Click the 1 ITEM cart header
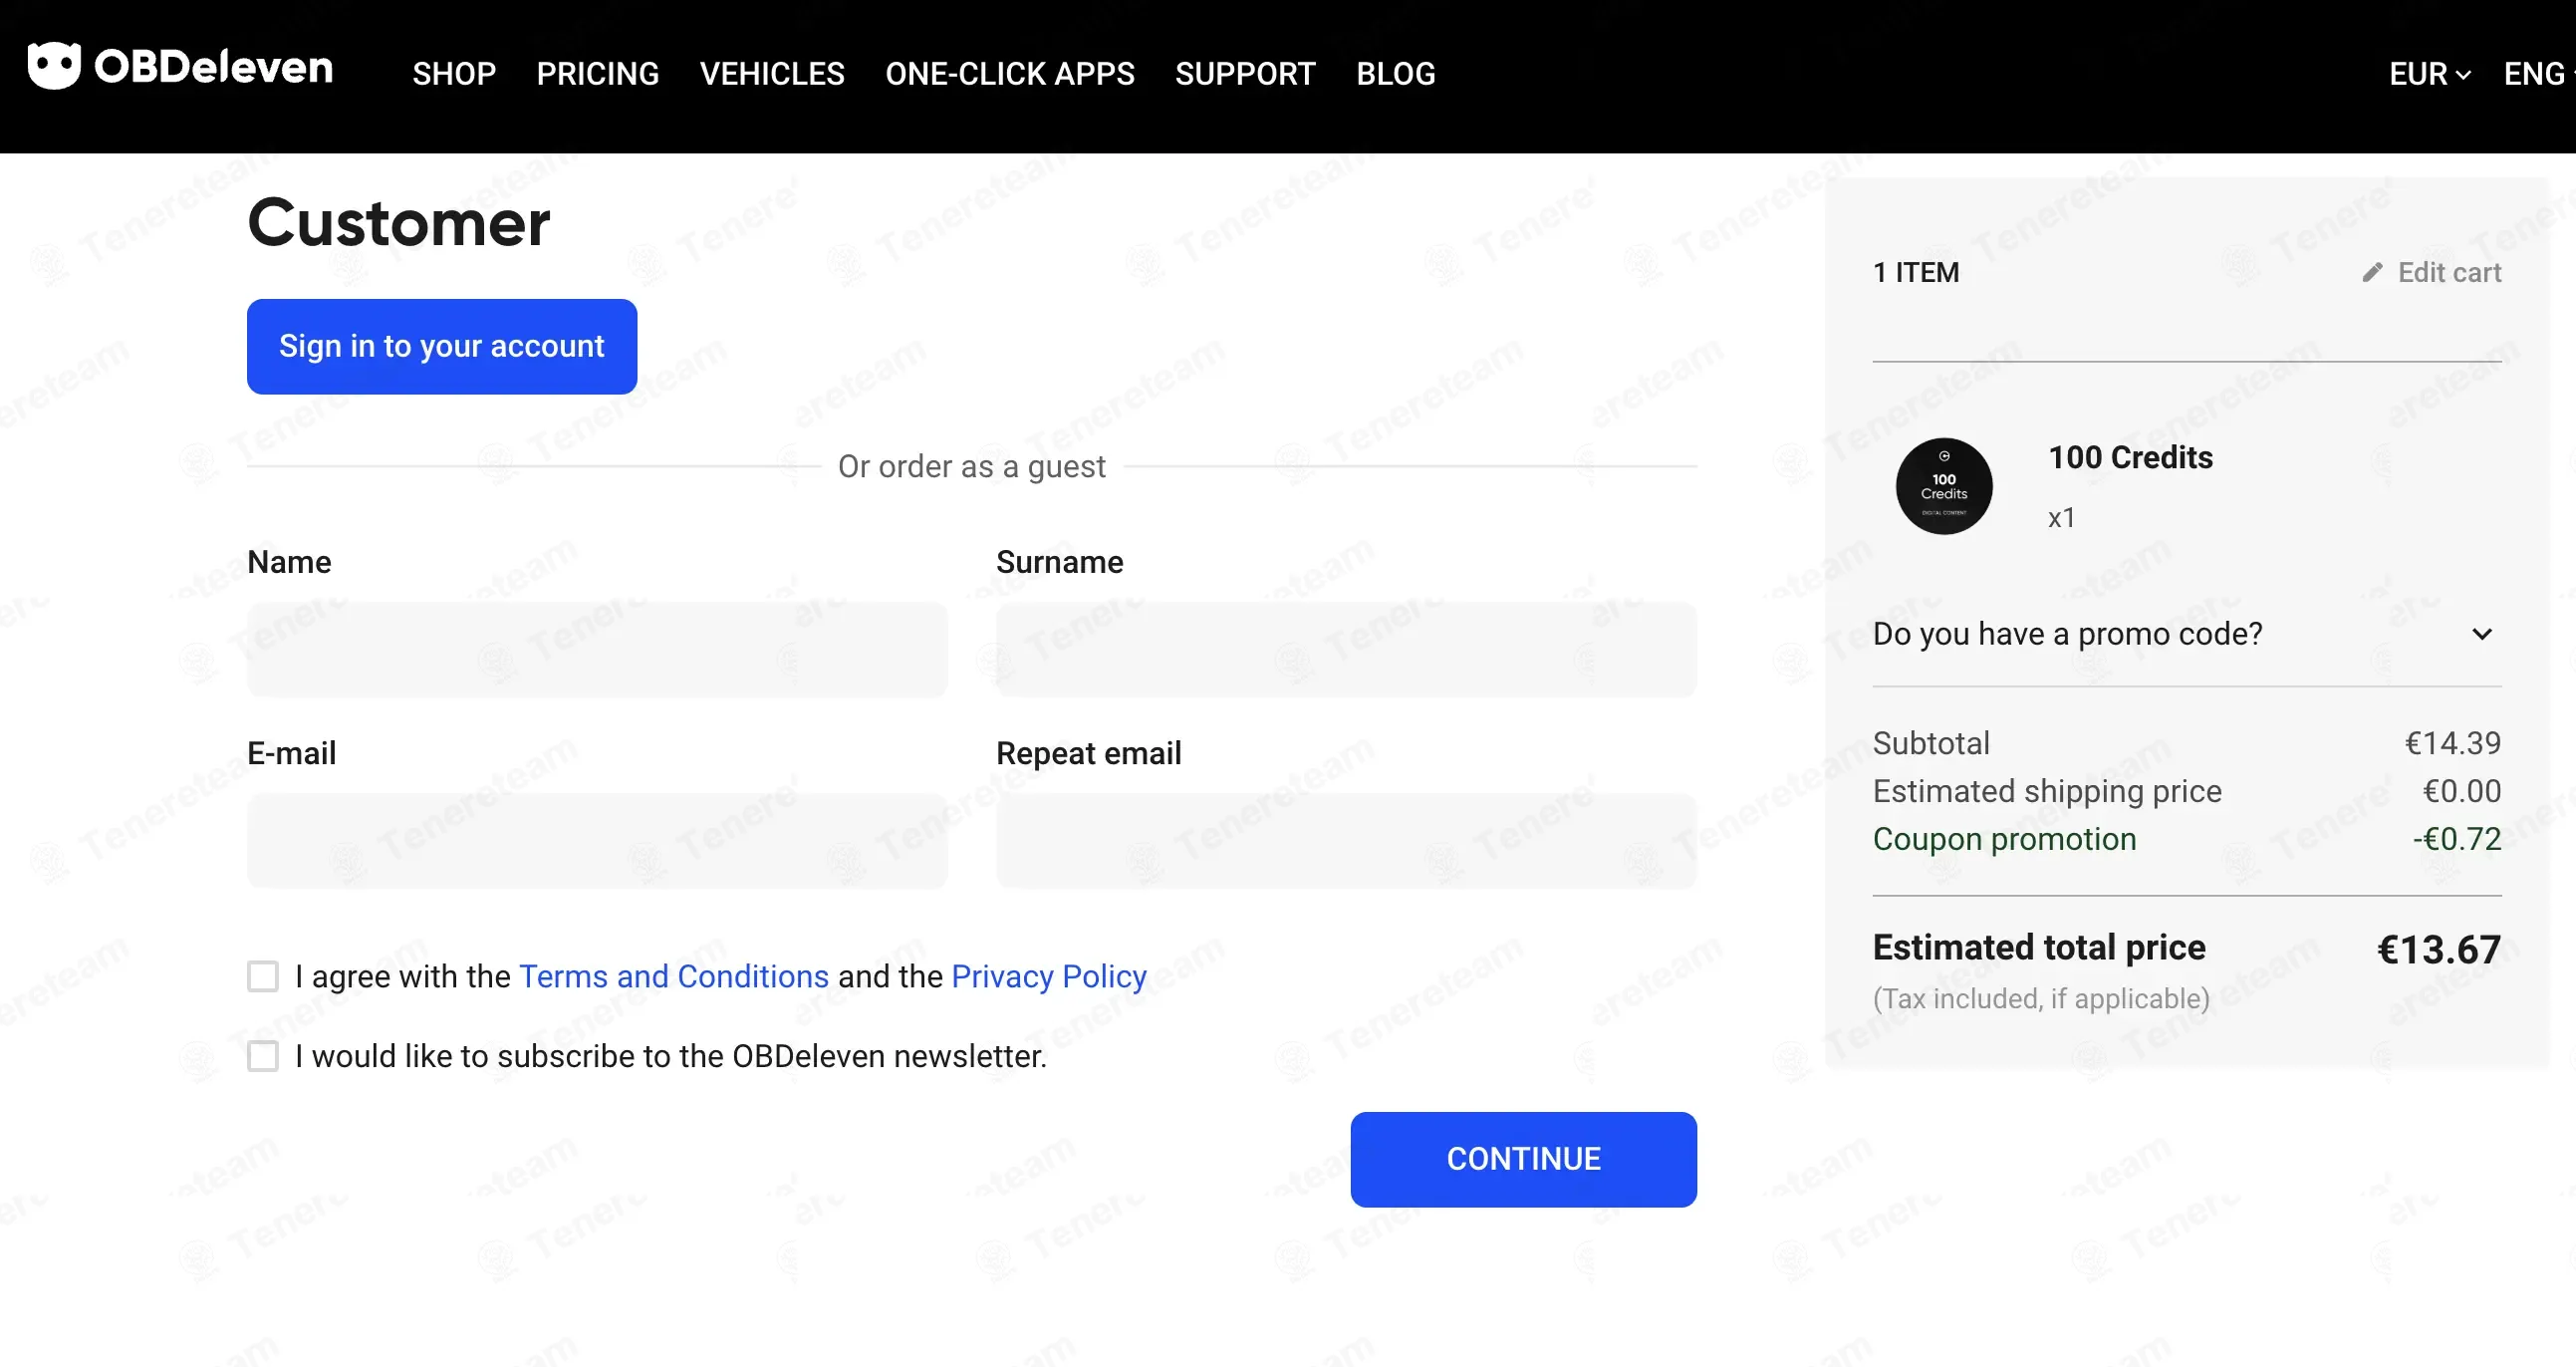Image resolution: width=2576 pixels, height=1367 pixels. (x=1916, y=272)
